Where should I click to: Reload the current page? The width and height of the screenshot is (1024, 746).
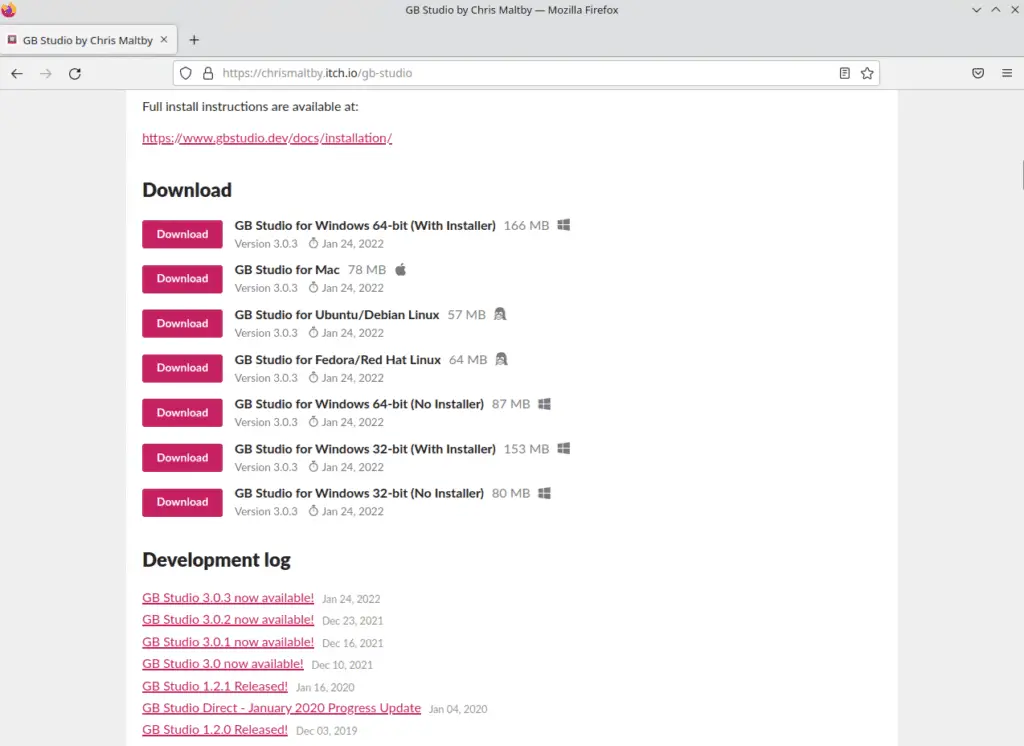(x=75, y=73)
